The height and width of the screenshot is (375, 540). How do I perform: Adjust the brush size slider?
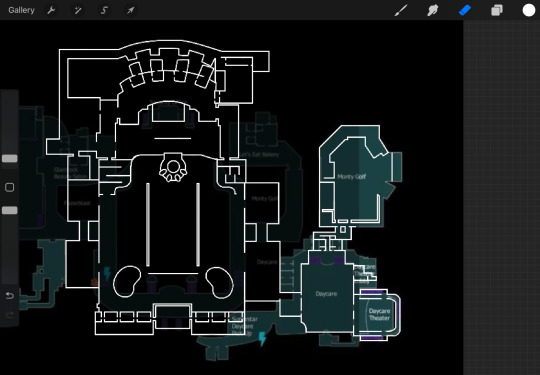coord(10,158)
